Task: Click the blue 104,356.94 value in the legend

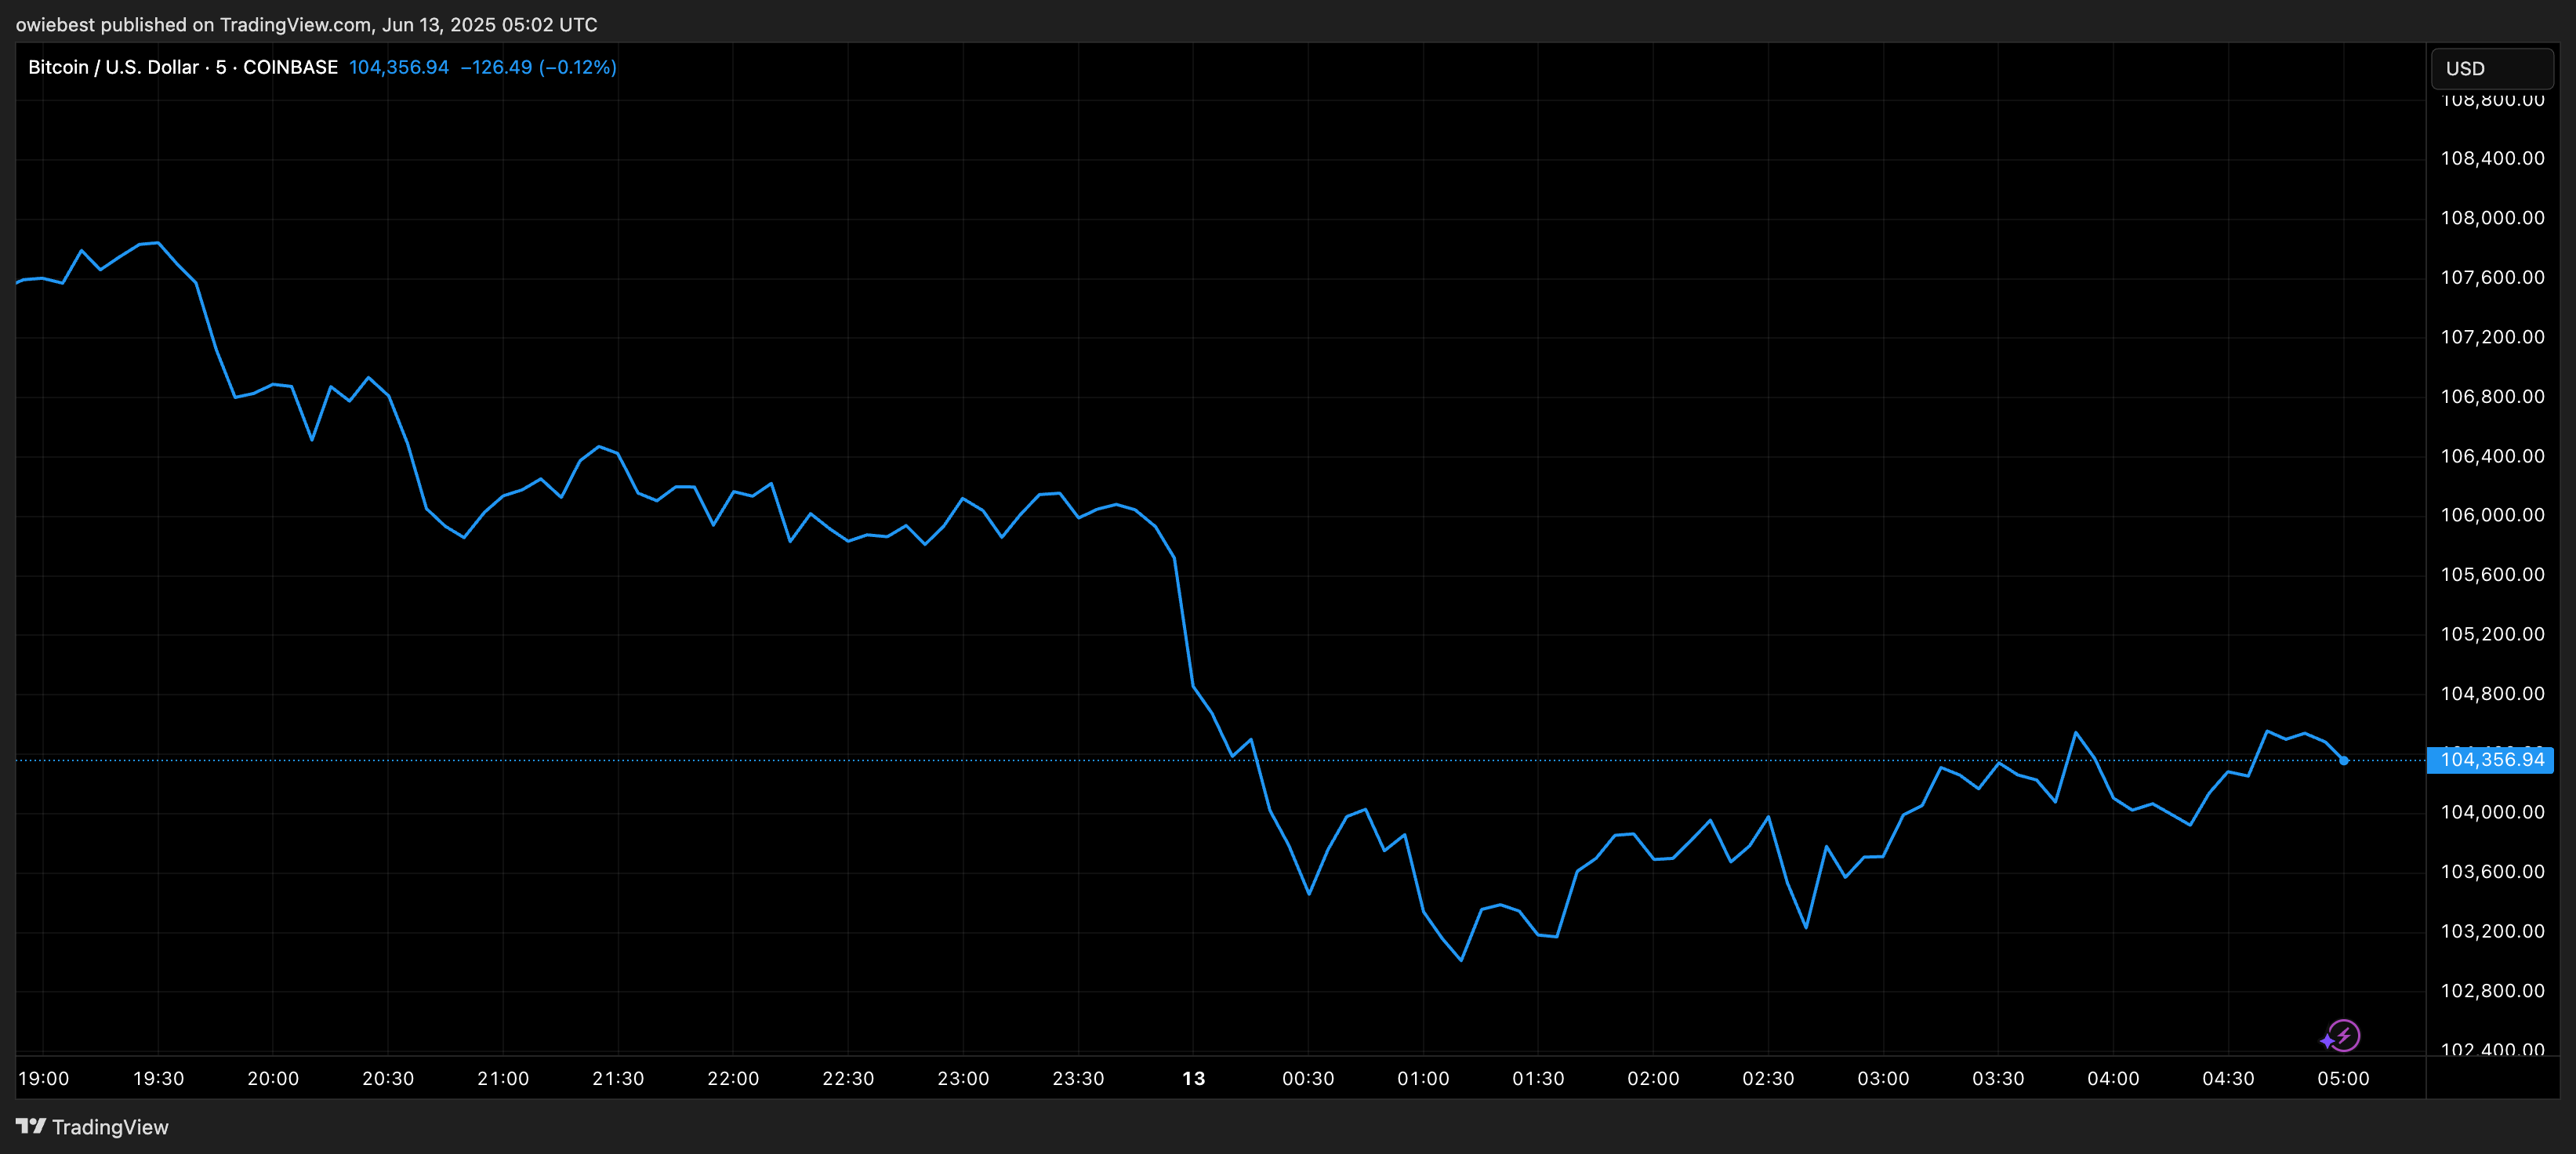Action: coord(398,67)
